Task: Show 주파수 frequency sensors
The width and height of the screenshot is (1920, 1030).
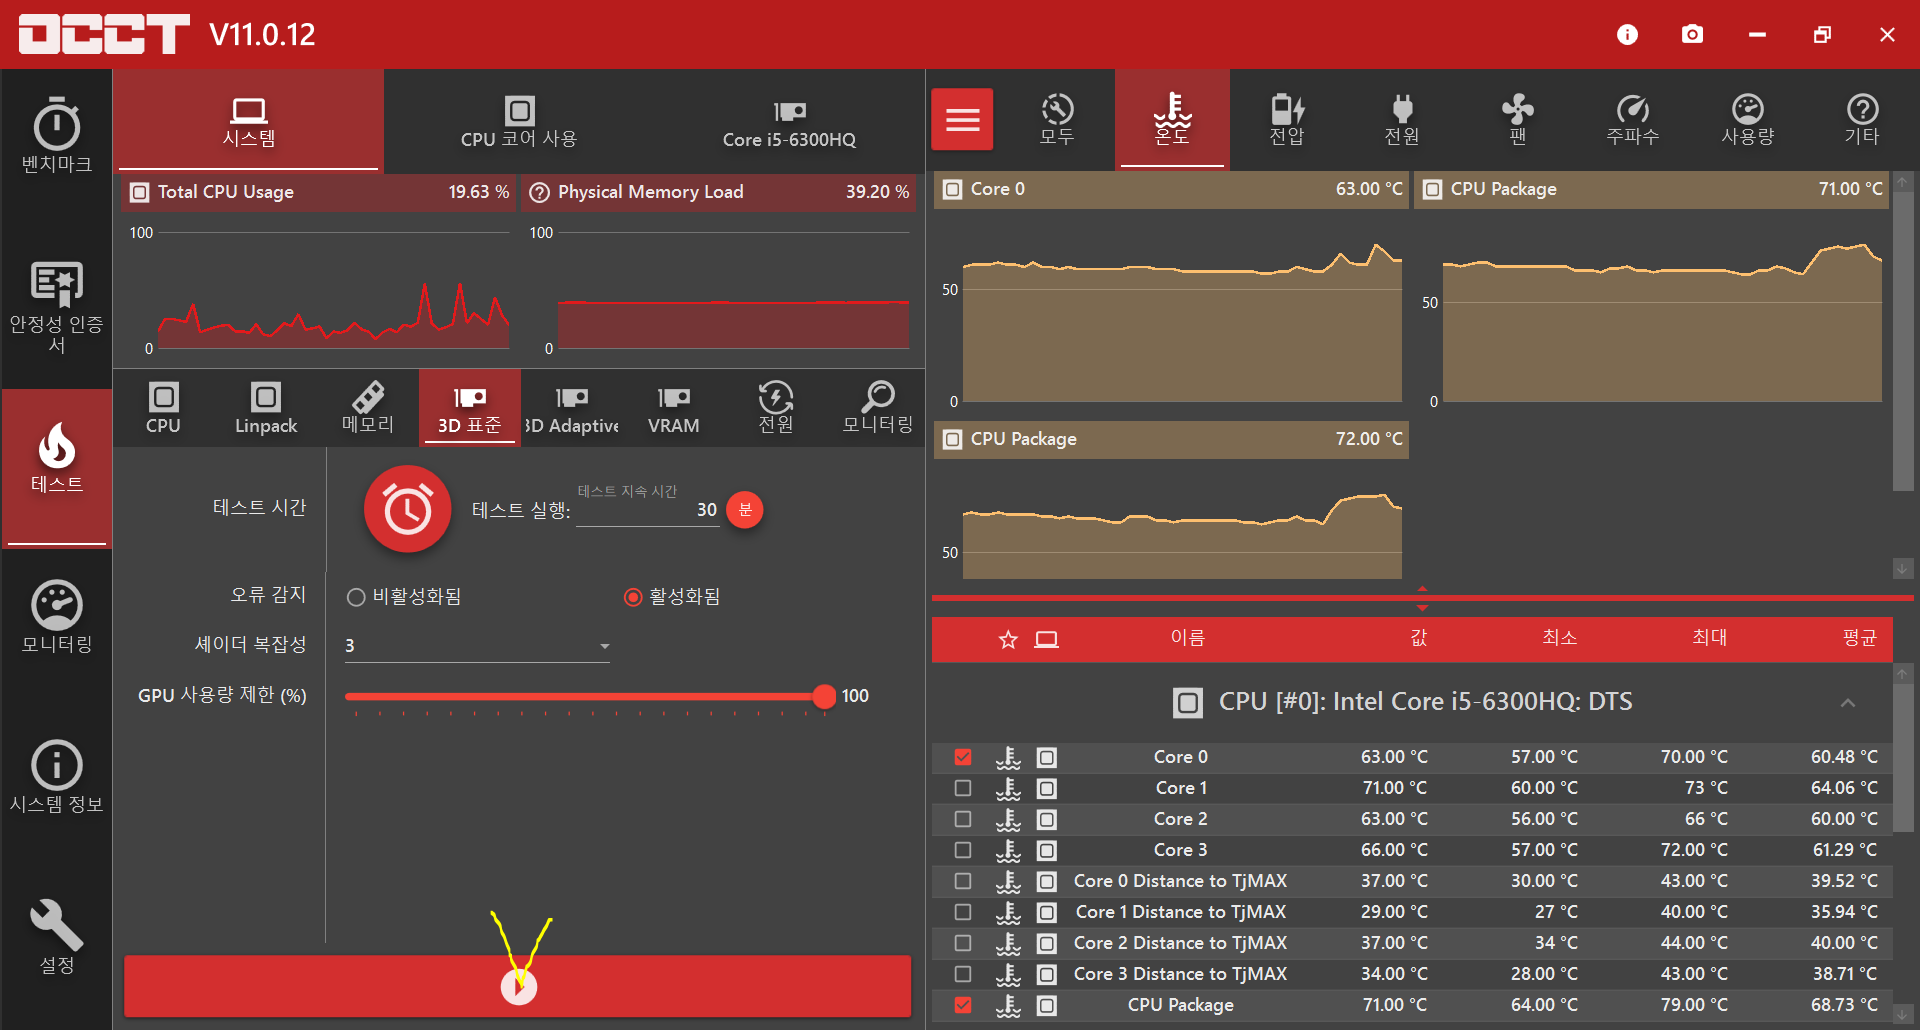Action: [1632, 120]
